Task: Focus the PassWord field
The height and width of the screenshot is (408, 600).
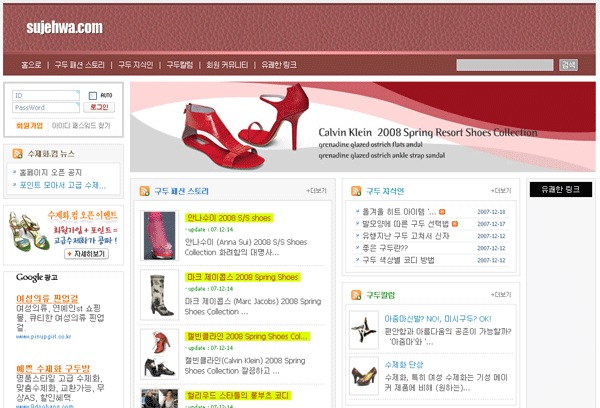Action: click(x=46, y=108)
